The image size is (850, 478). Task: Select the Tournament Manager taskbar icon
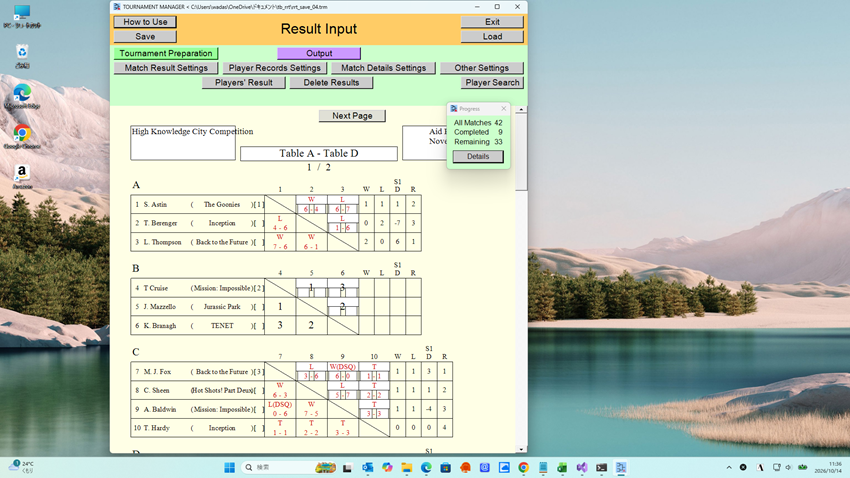point(621,467)
